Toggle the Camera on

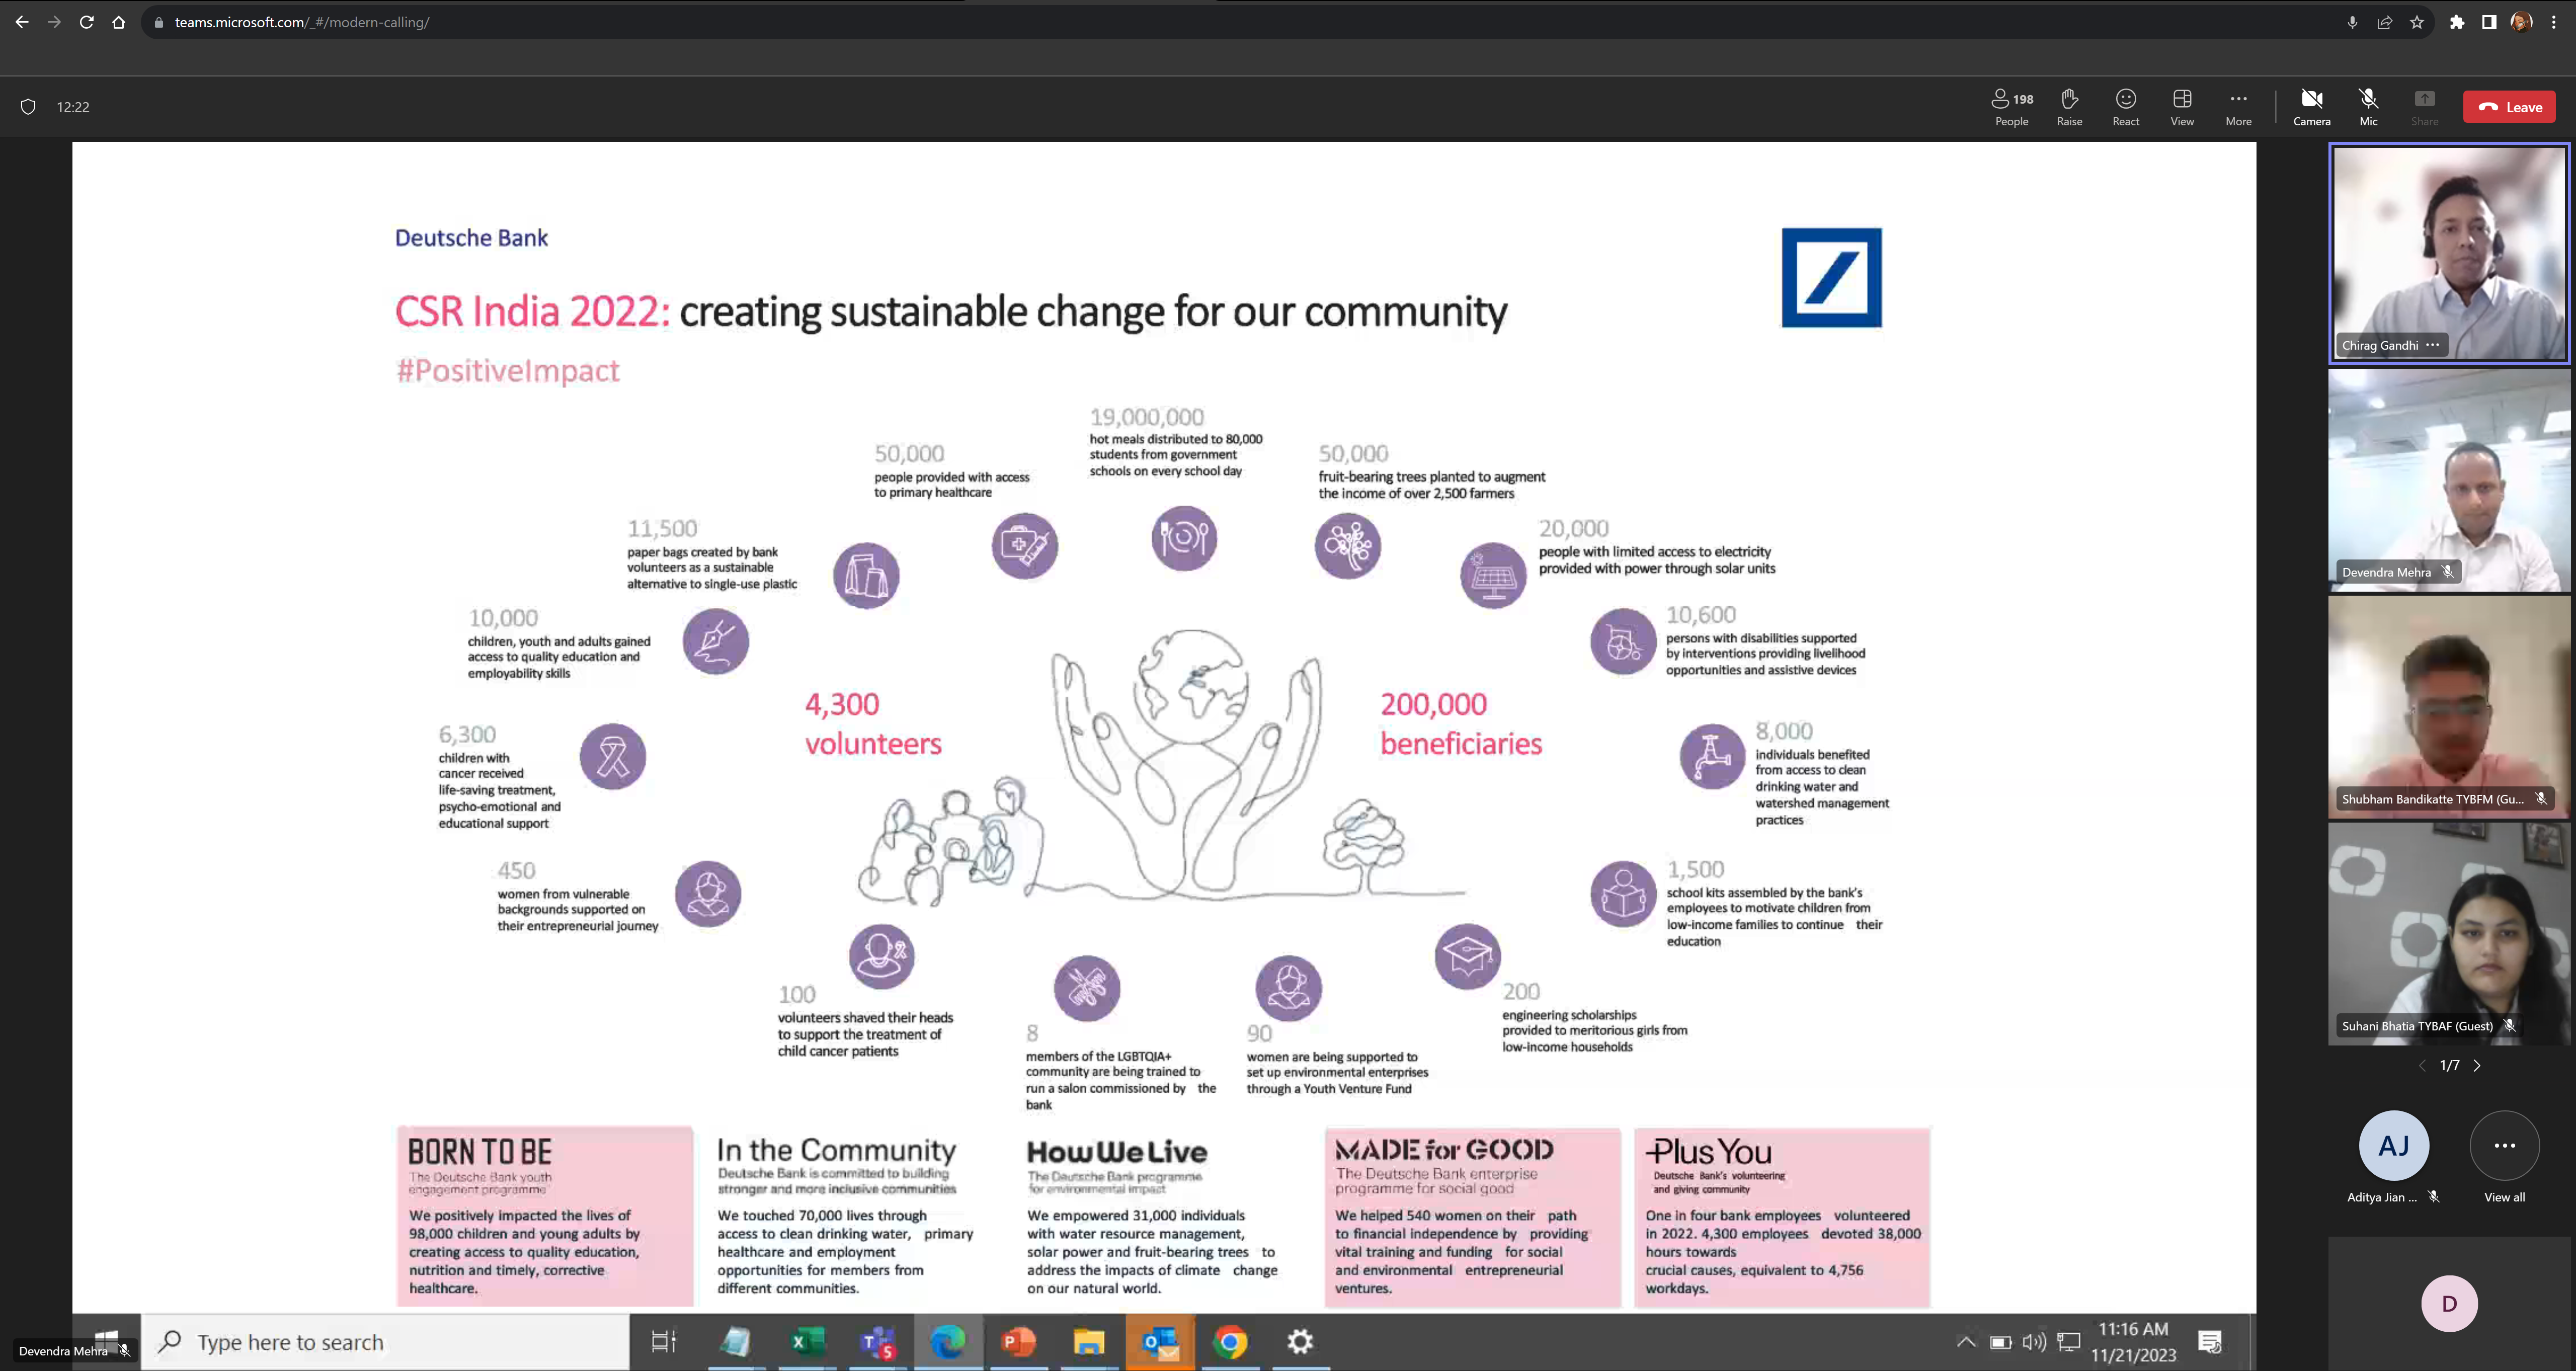pyautogui.click(x=2311, y=107)
